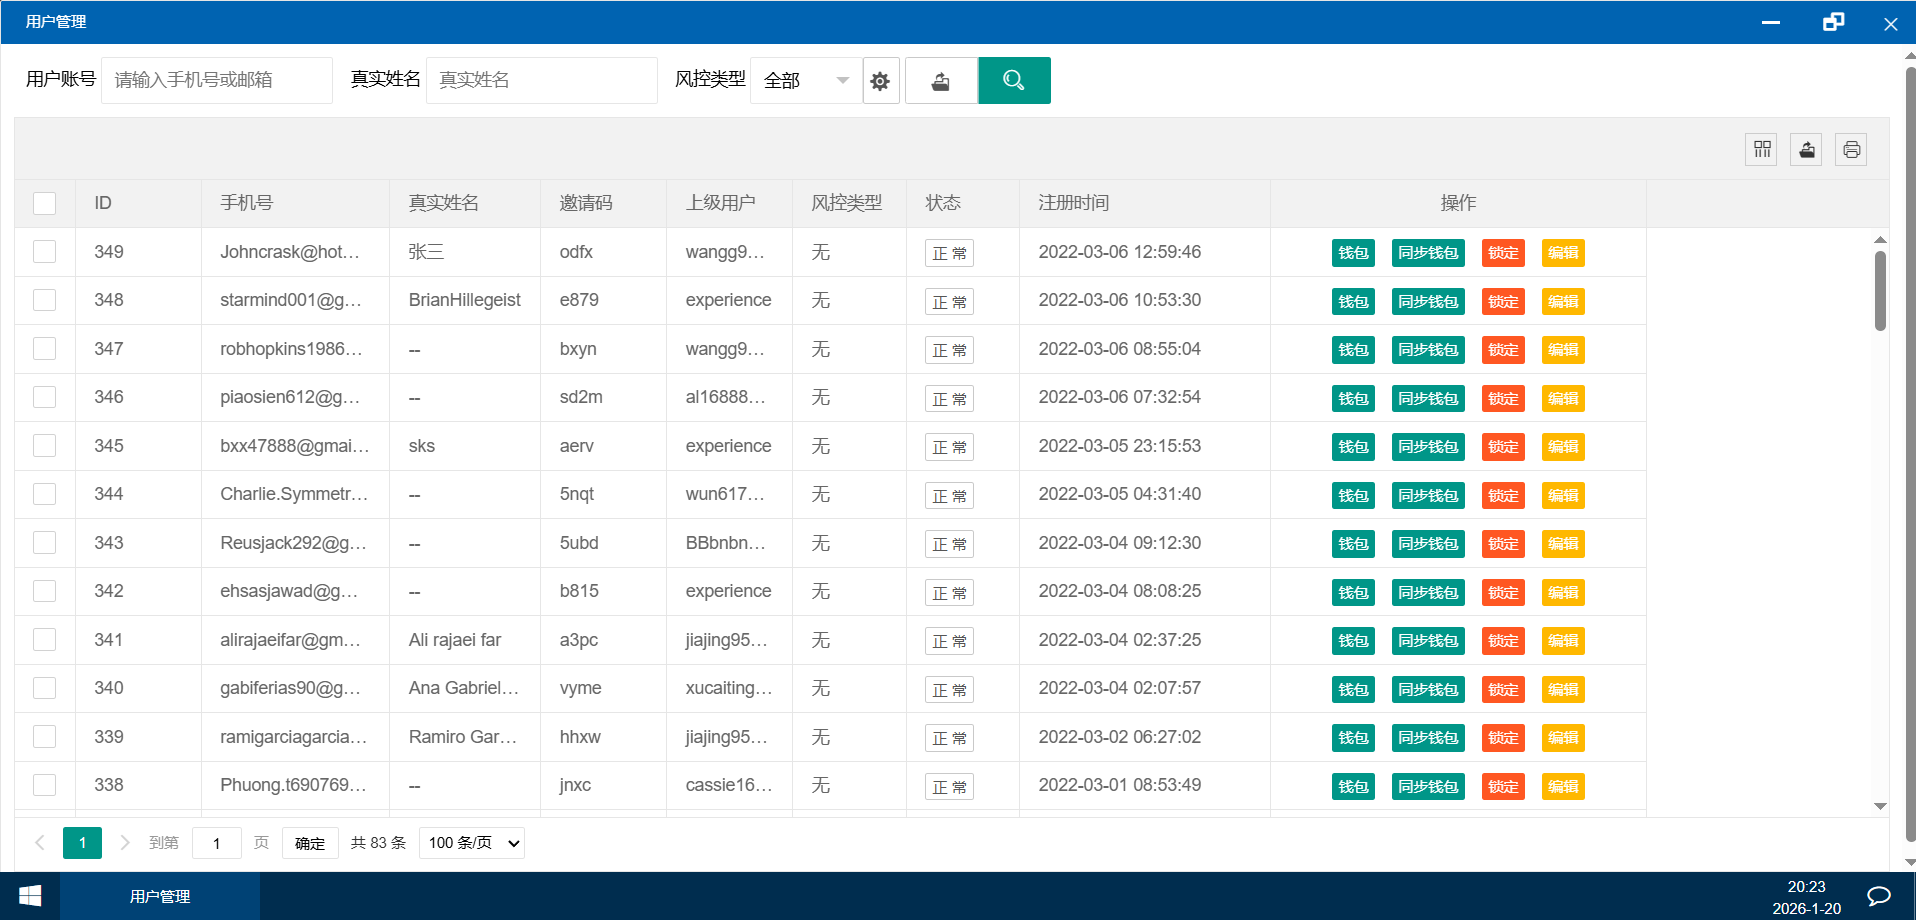
Task: Select page 1 in the pagination bar
Action: tap(82, 843)
